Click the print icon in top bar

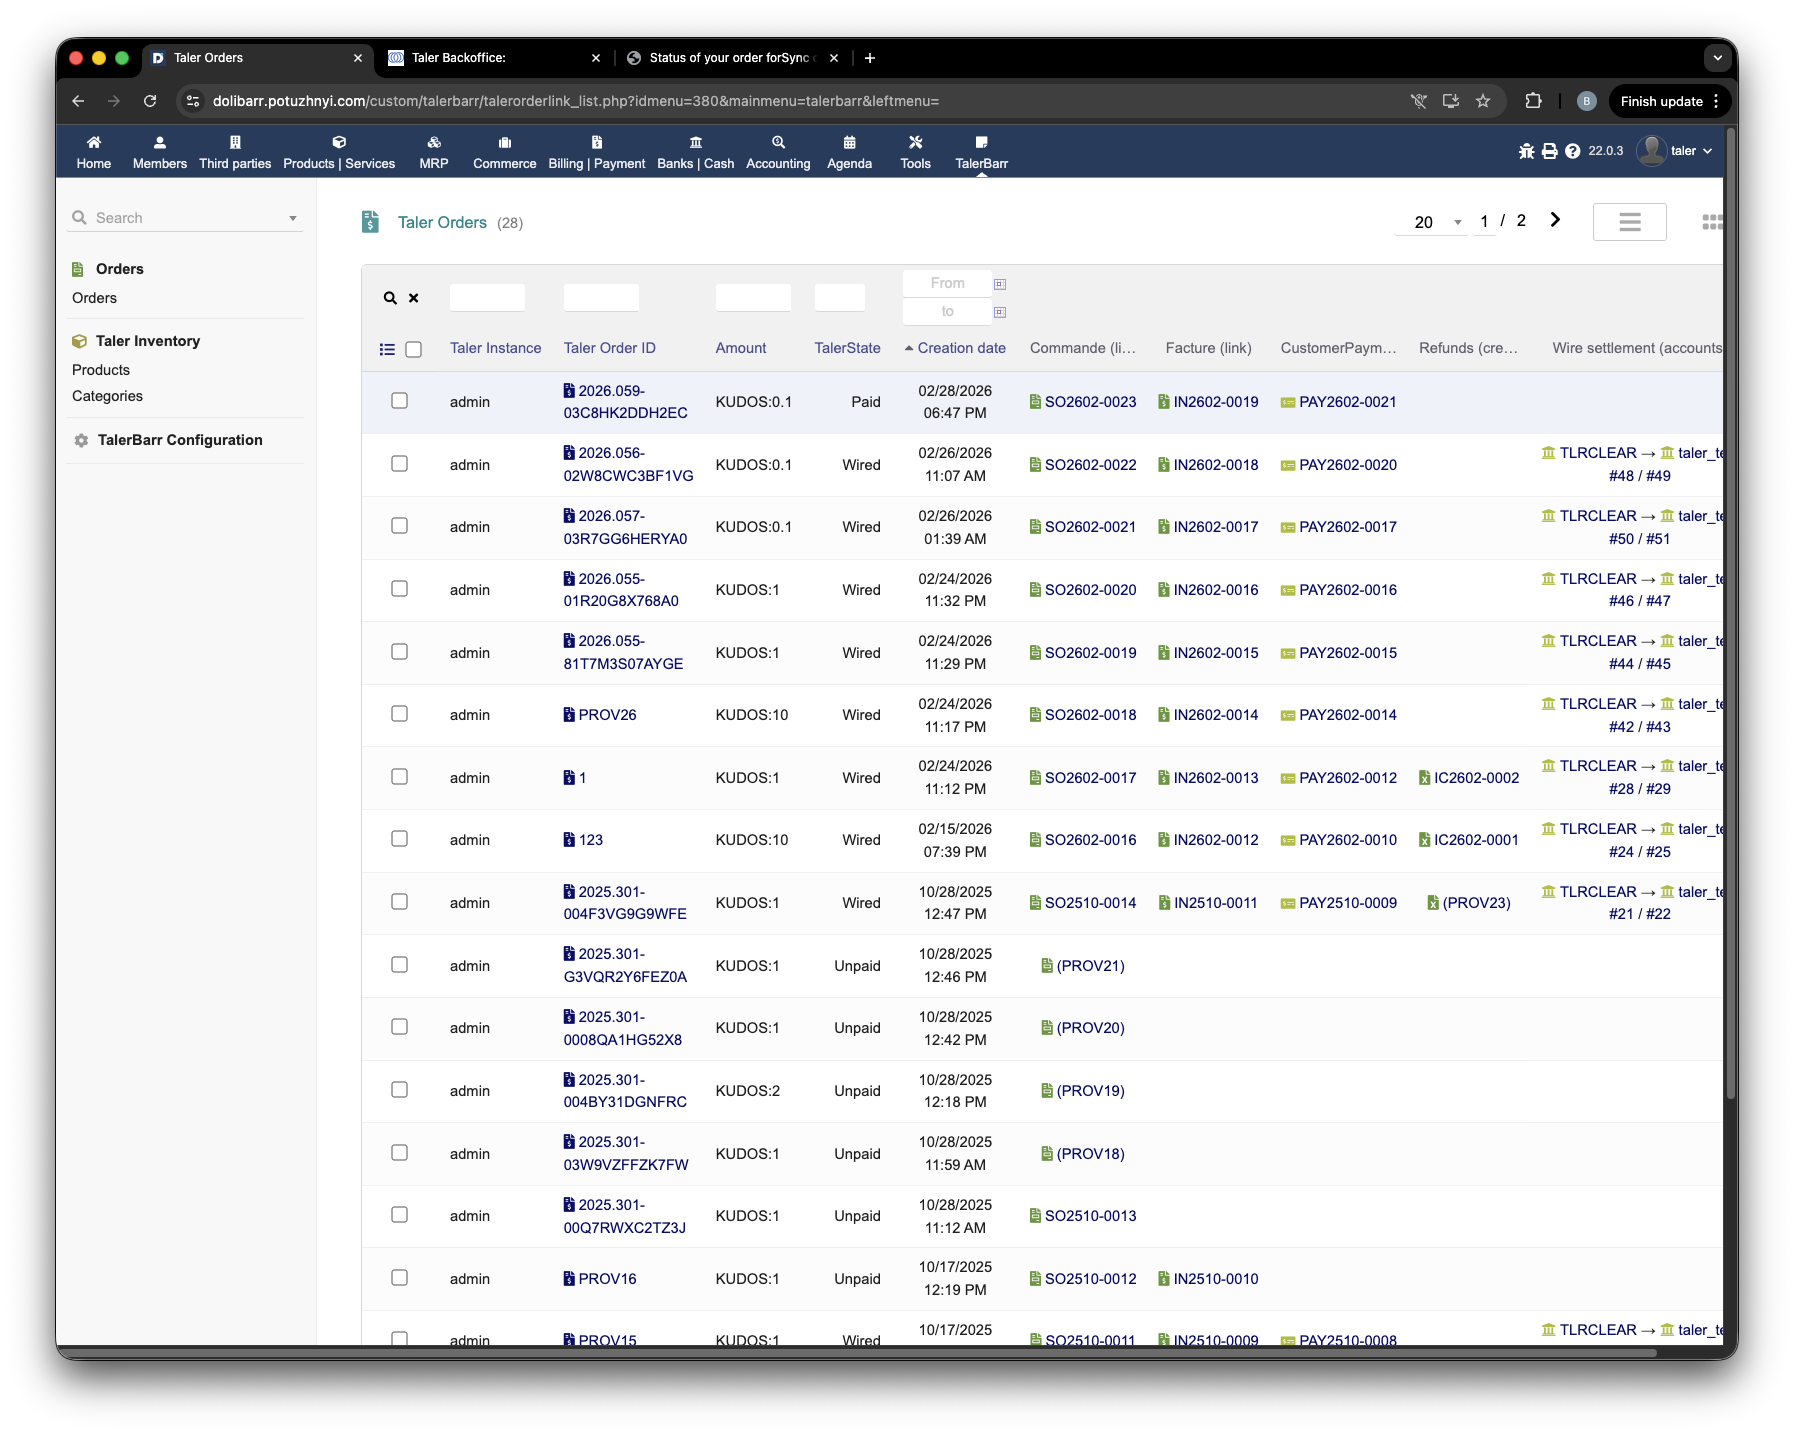click(1549, 151)
